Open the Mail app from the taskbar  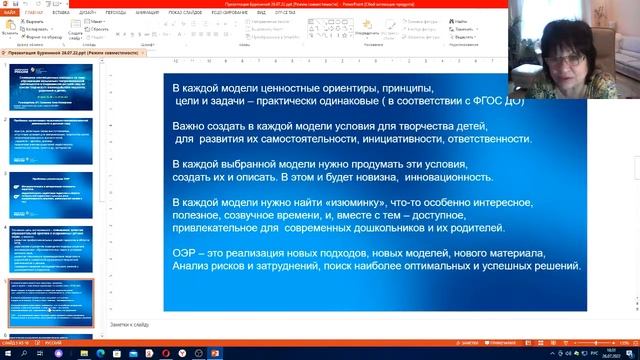coord(133,353)
